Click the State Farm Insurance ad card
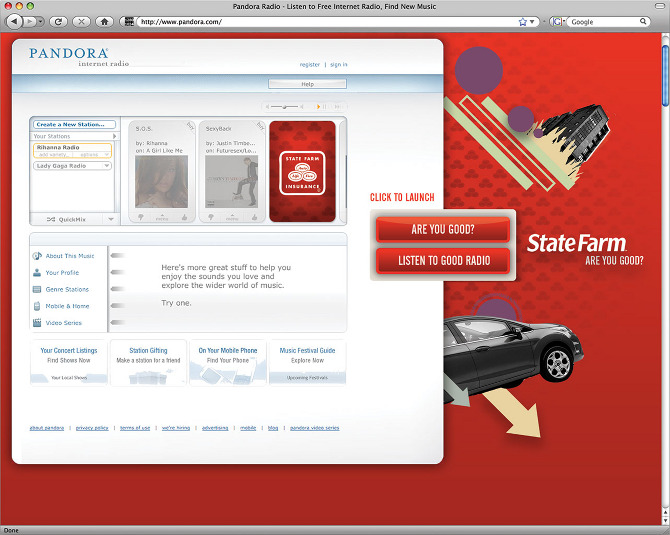Viewport: 670px width, 535px height. pyautogui.click(x=303, y=171)
